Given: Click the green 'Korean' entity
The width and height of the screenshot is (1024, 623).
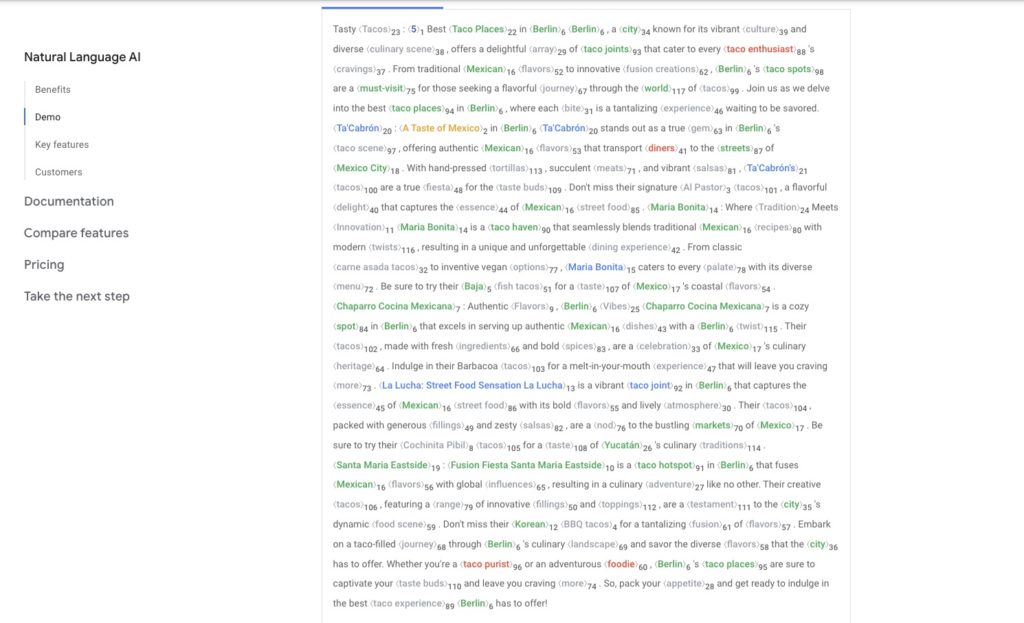Looking at the screenshot, I should 530,524.
